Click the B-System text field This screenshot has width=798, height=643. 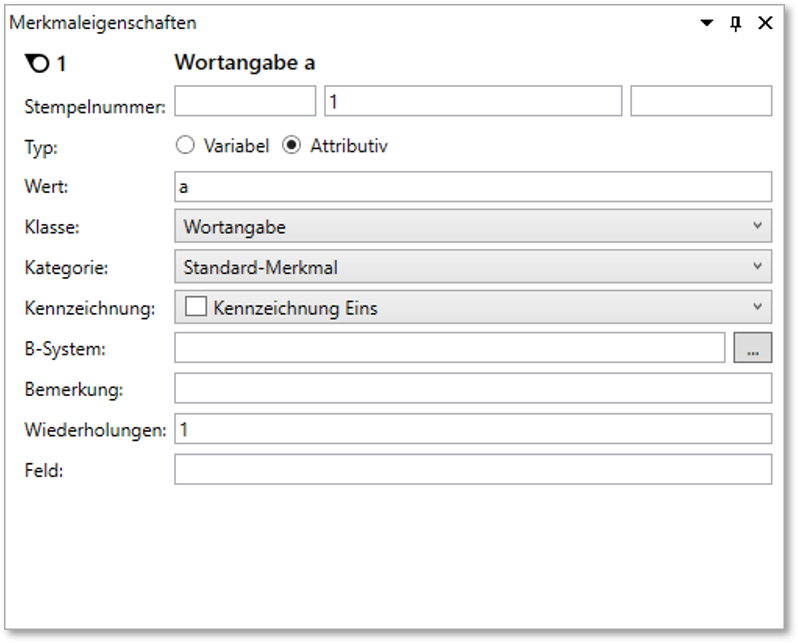449,348
